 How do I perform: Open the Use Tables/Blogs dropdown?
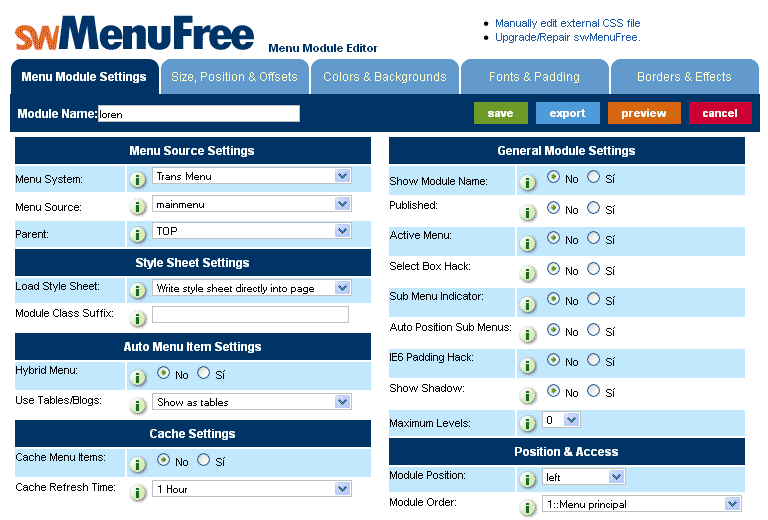pyautogui.click(x=252, y=402)
